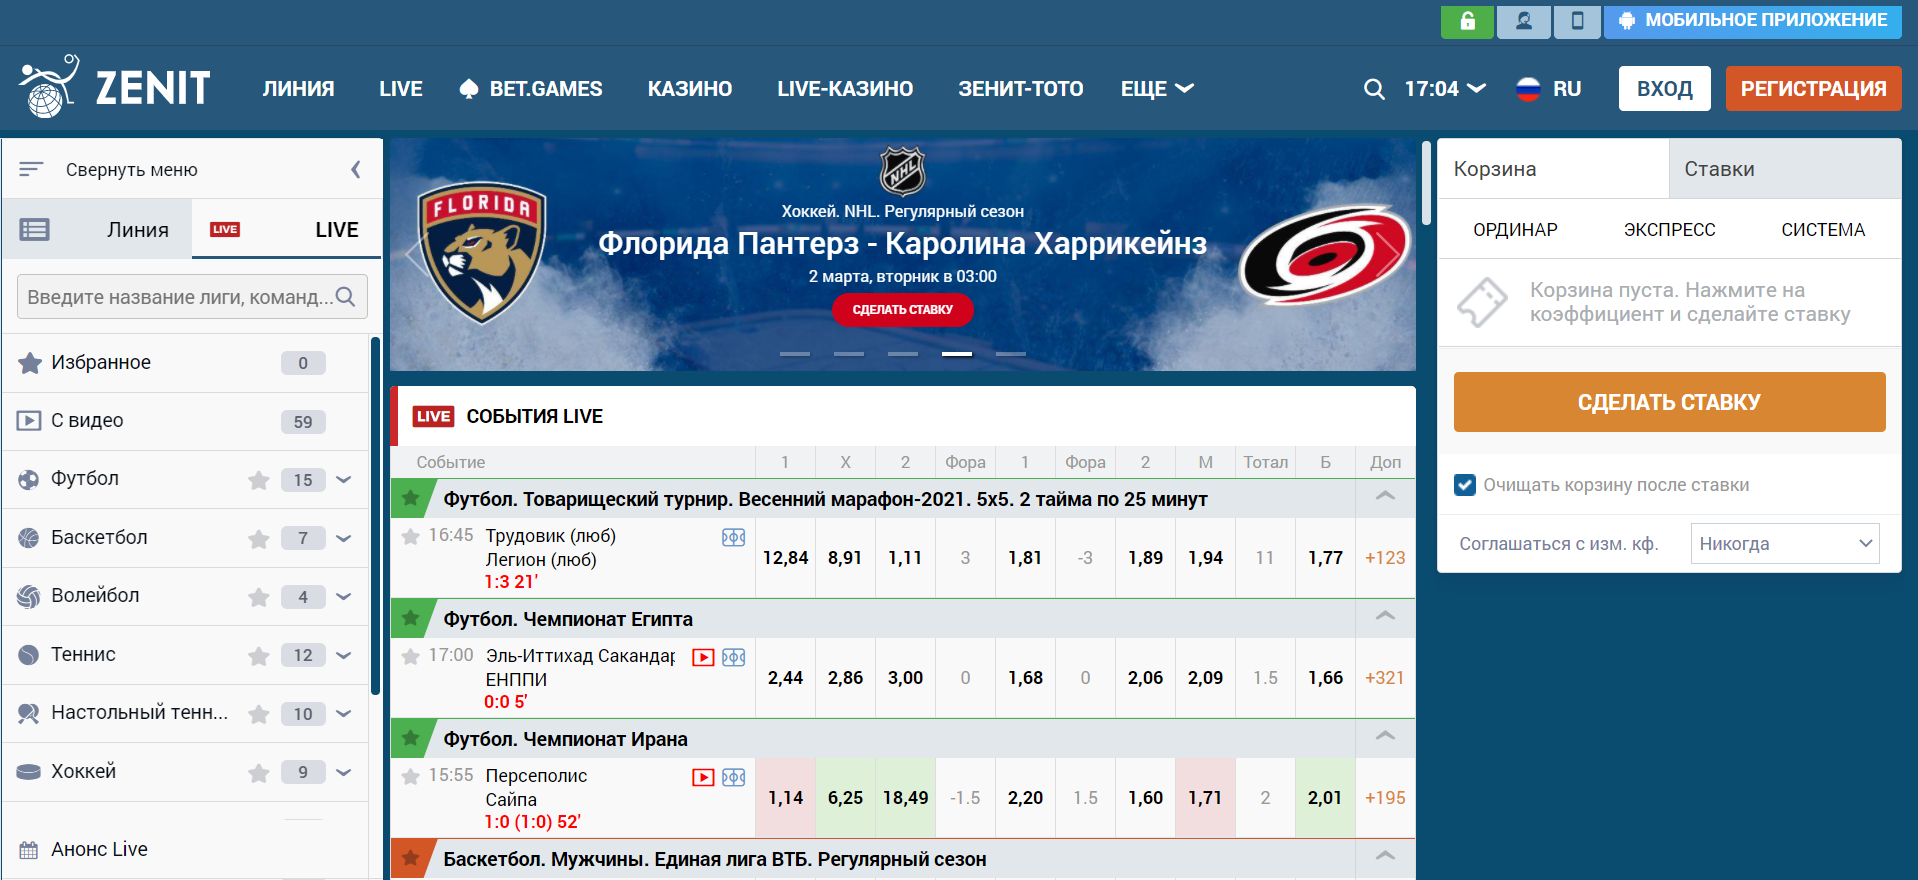
Task: Favorite the Баскетбол sport star
Action: pyautogui.click(x=259, y=539)
